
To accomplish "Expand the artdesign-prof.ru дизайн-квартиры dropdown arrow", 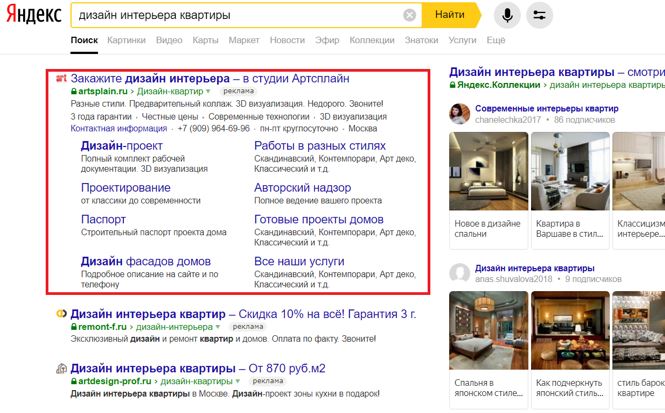I will point(238,381).
